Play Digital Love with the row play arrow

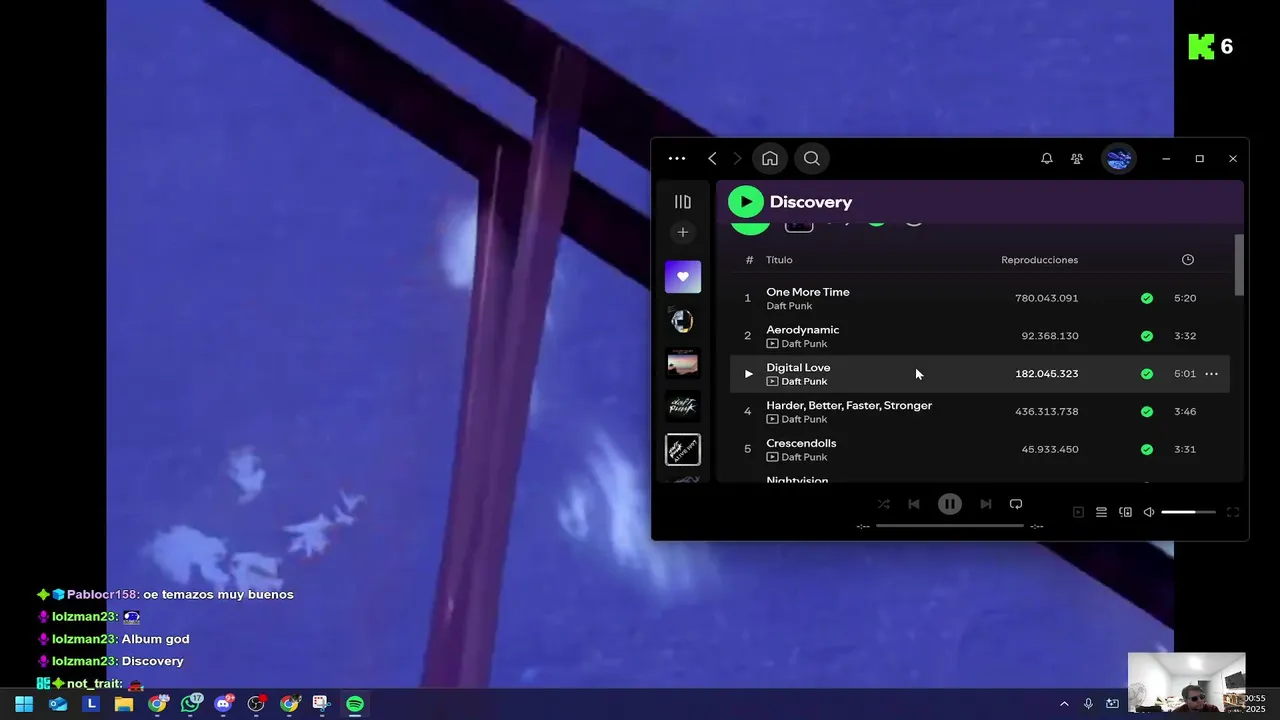pyautogui.click(x=748, y=374)
